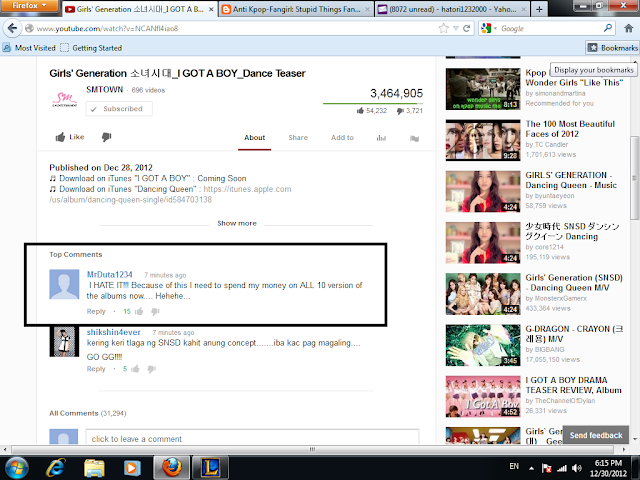Open MrDuta1234 user profile link
The image size is (640, 480).
pyautogui.click(x=109, y=275)
